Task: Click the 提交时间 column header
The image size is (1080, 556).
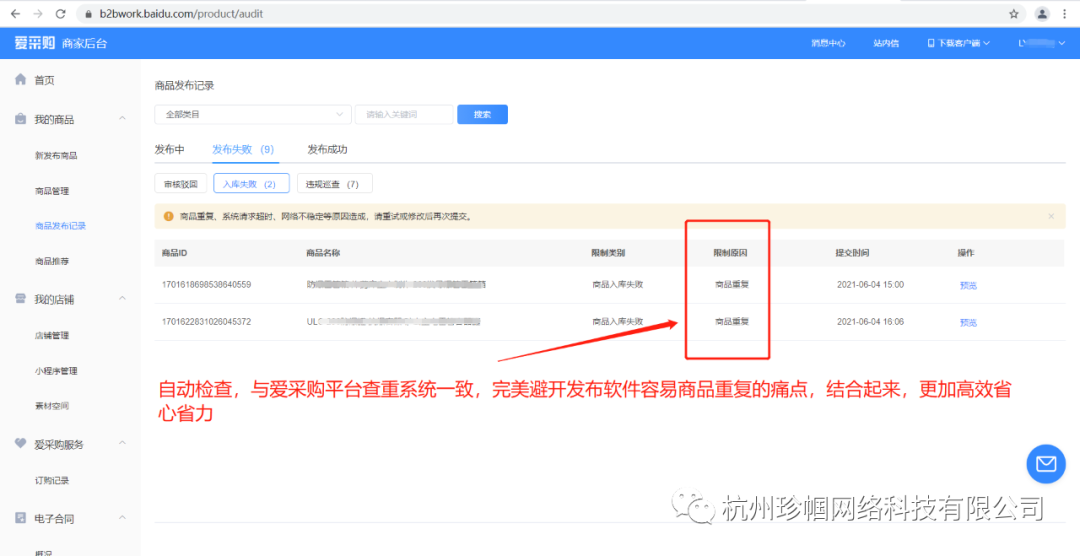Action: [x=852, y=253]
